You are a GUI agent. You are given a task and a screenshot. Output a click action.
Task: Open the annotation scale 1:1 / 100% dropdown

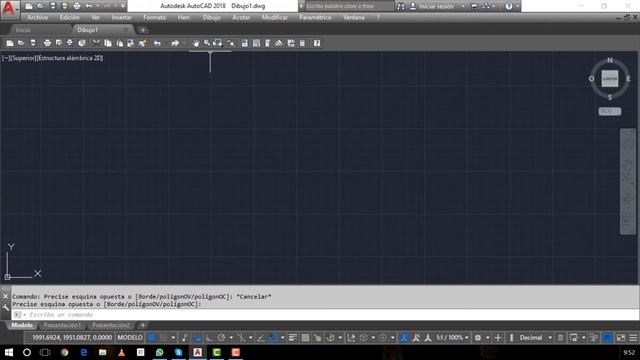(452, 338)
